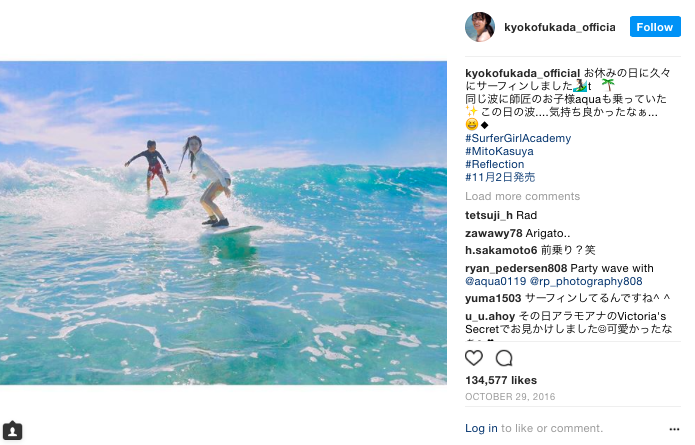Open the #SurferGirlAcademy hashtag
This screenshot has height=445, width=695.
[518, 138]
